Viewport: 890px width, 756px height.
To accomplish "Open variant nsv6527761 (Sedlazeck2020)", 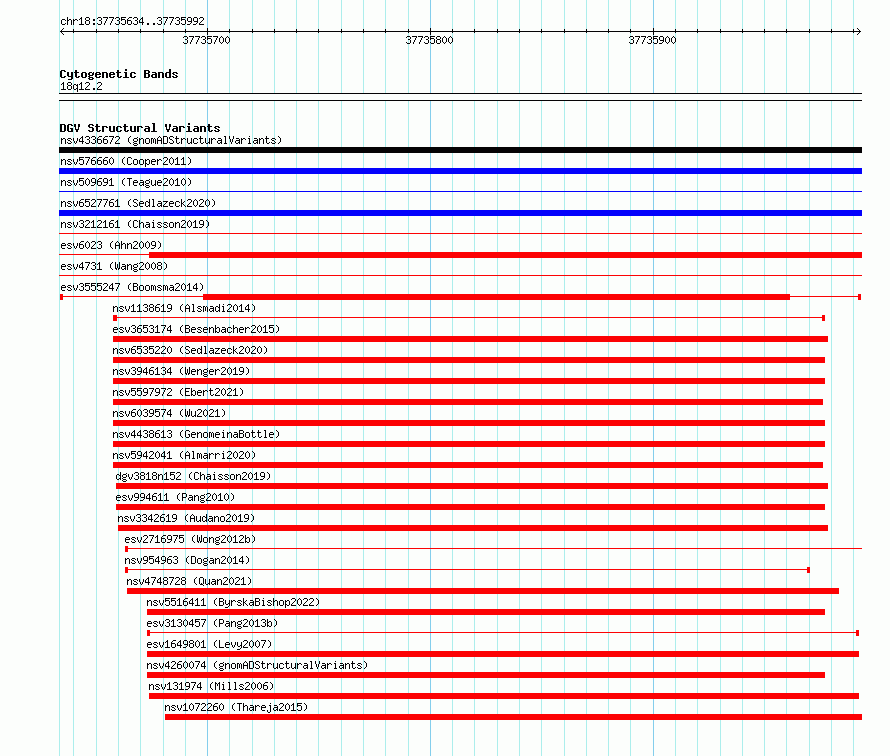I will coord(138,203).
